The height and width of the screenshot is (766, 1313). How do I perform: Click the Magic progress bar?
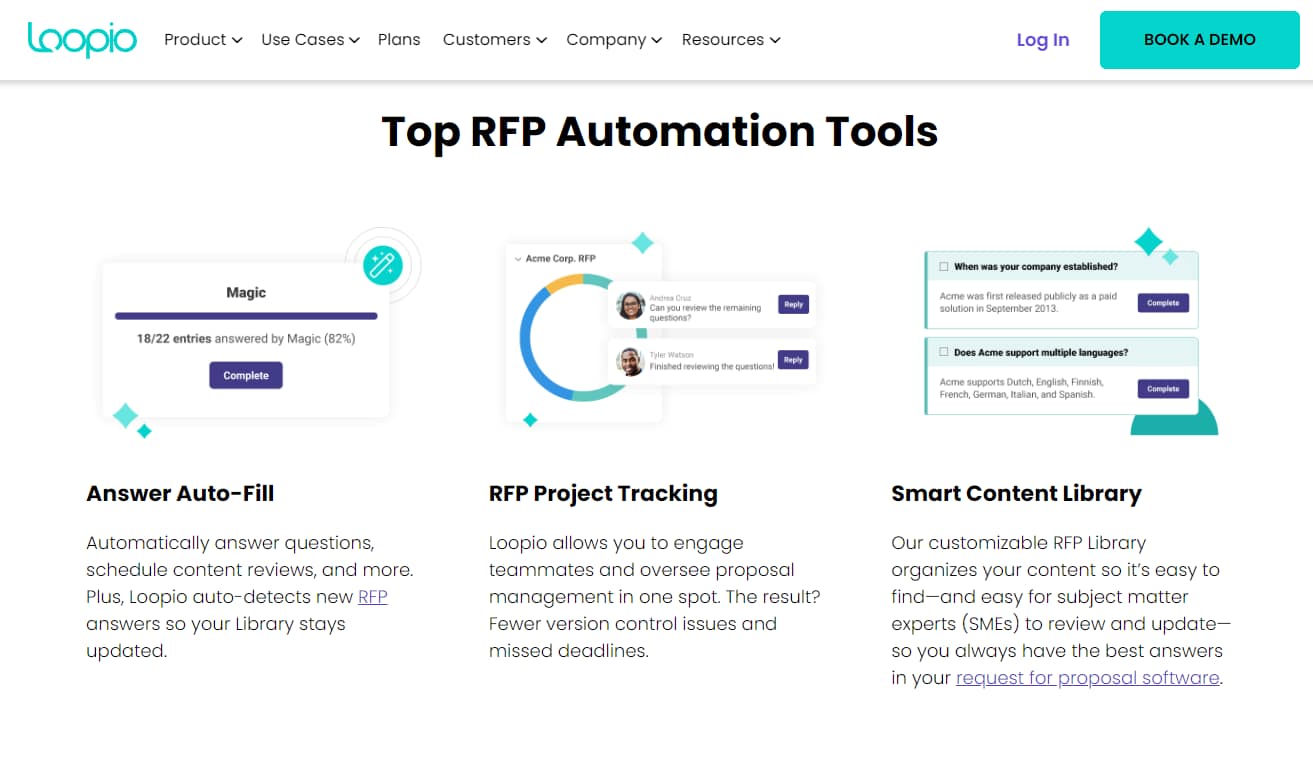click(246, 316)
